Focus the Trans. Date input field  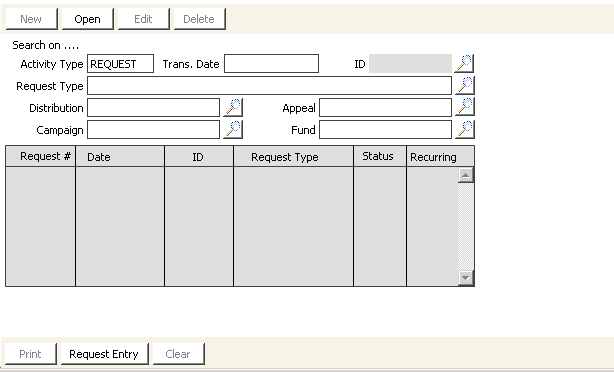click(271, 63)
